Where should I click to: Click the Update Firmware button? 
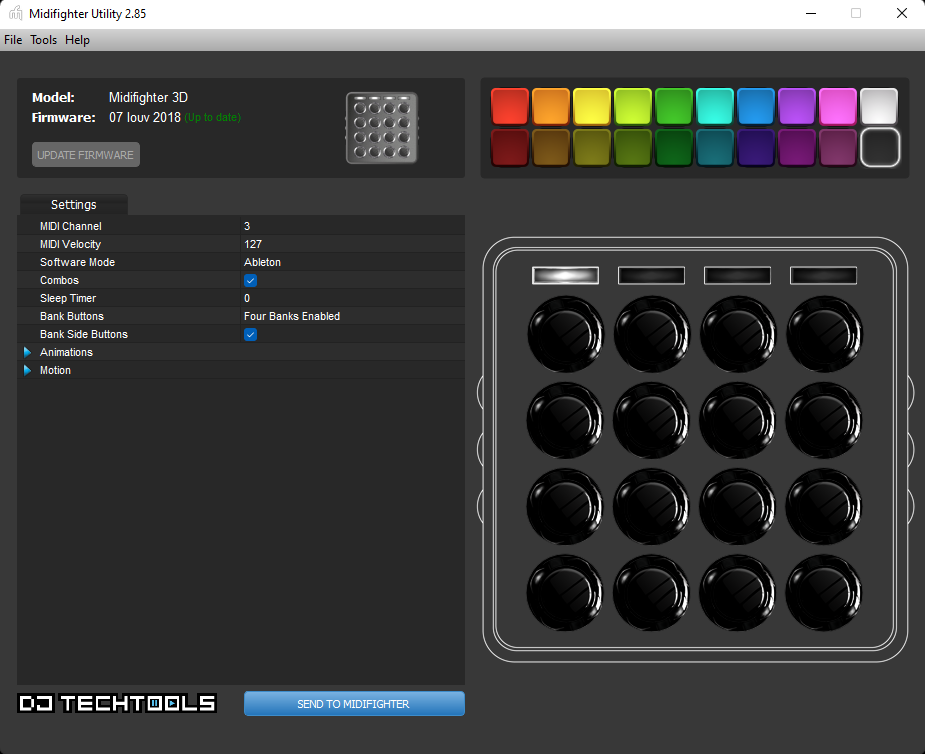click(x=86, y=155)
